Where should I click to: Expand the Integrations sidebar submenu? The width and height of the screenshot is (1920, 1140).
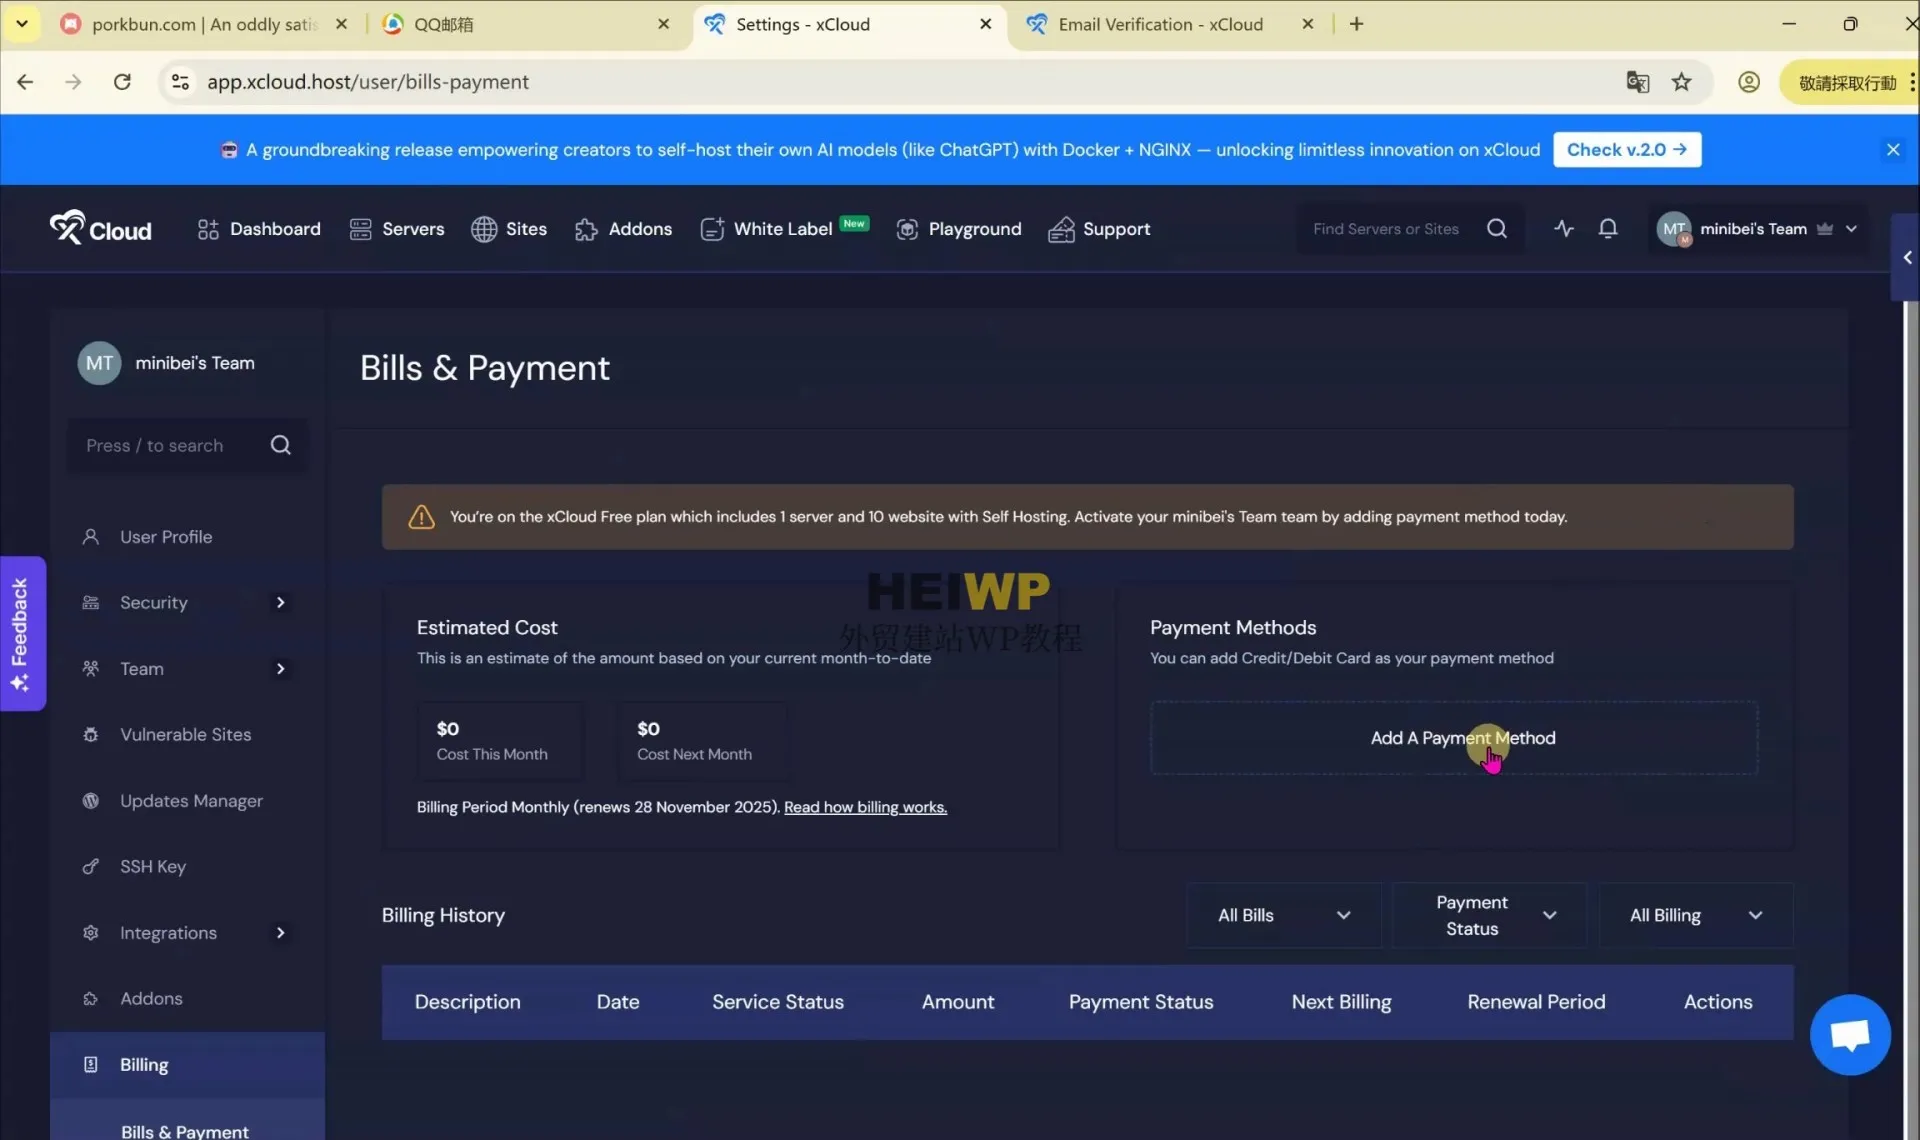coord(280,932)
